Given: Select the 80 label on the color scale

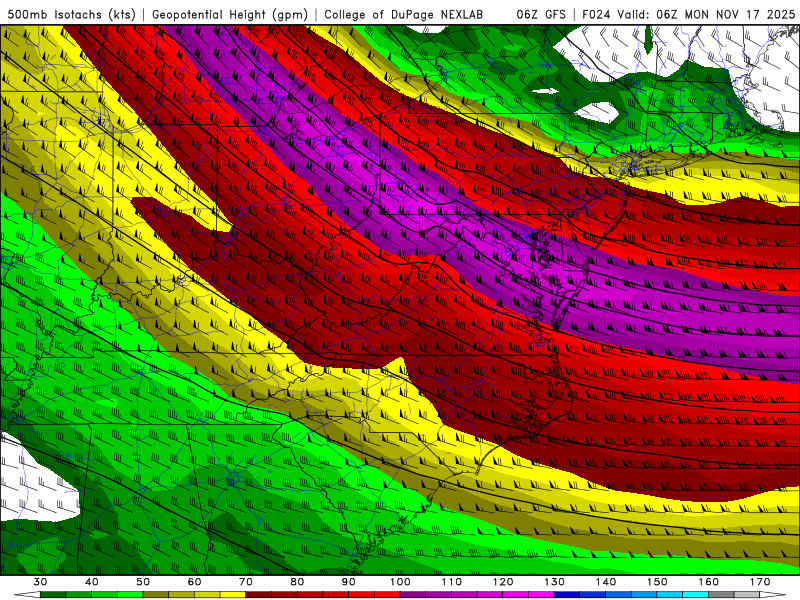Looking at the screenshot, I should click(x=297, y=582).
